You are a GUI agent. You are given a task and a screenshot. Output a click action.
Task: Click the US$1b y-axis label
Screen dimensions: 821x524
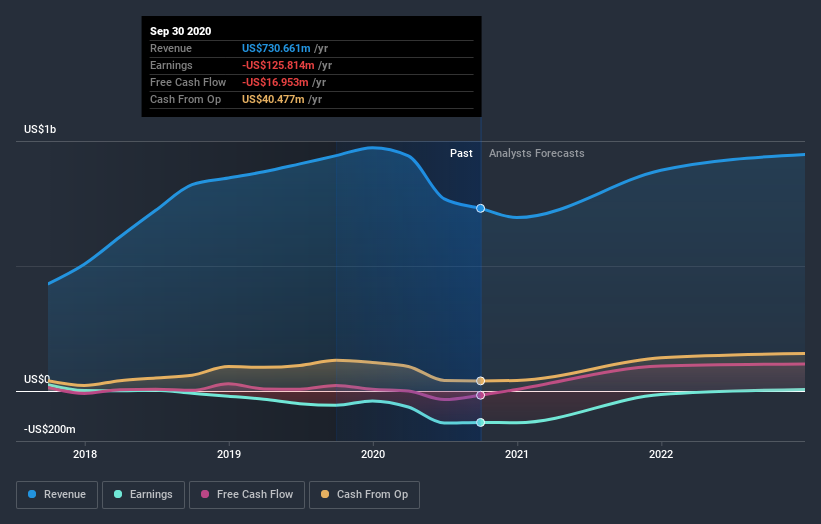[40, 129]
